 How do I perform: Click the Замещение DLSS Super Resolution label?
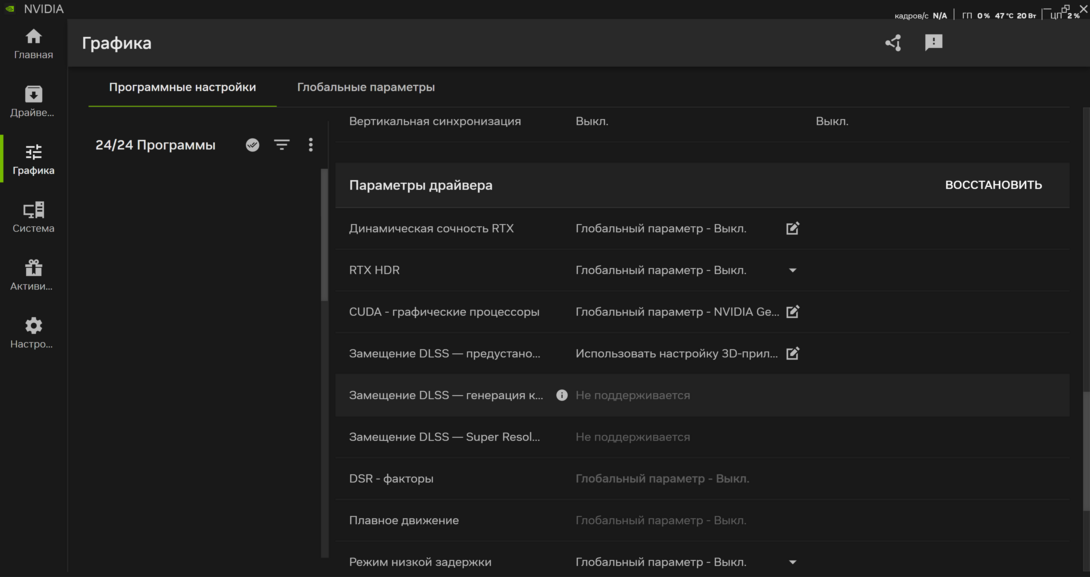coord(444,437)
